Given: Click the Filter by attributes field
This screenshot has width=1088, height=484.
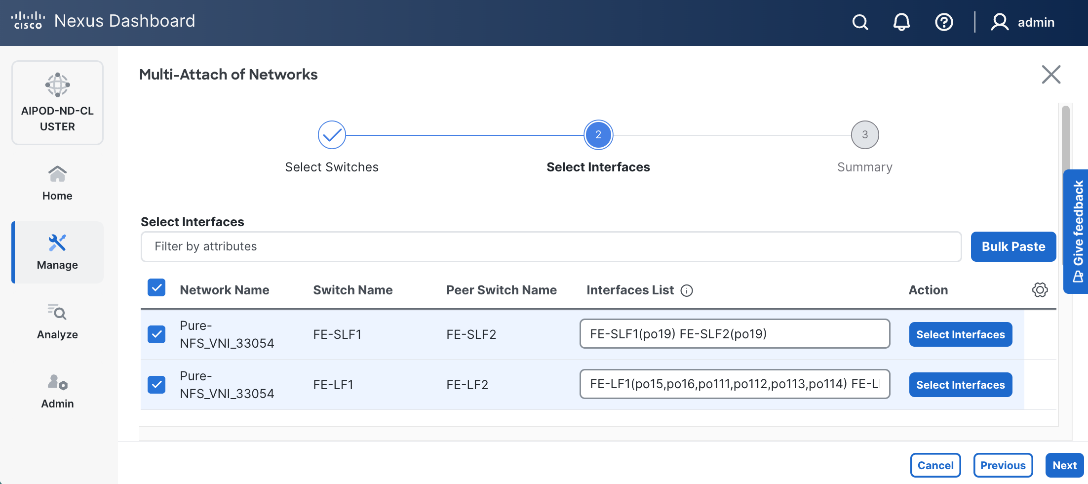Looking at the screenshot, I should click(551, 247).
